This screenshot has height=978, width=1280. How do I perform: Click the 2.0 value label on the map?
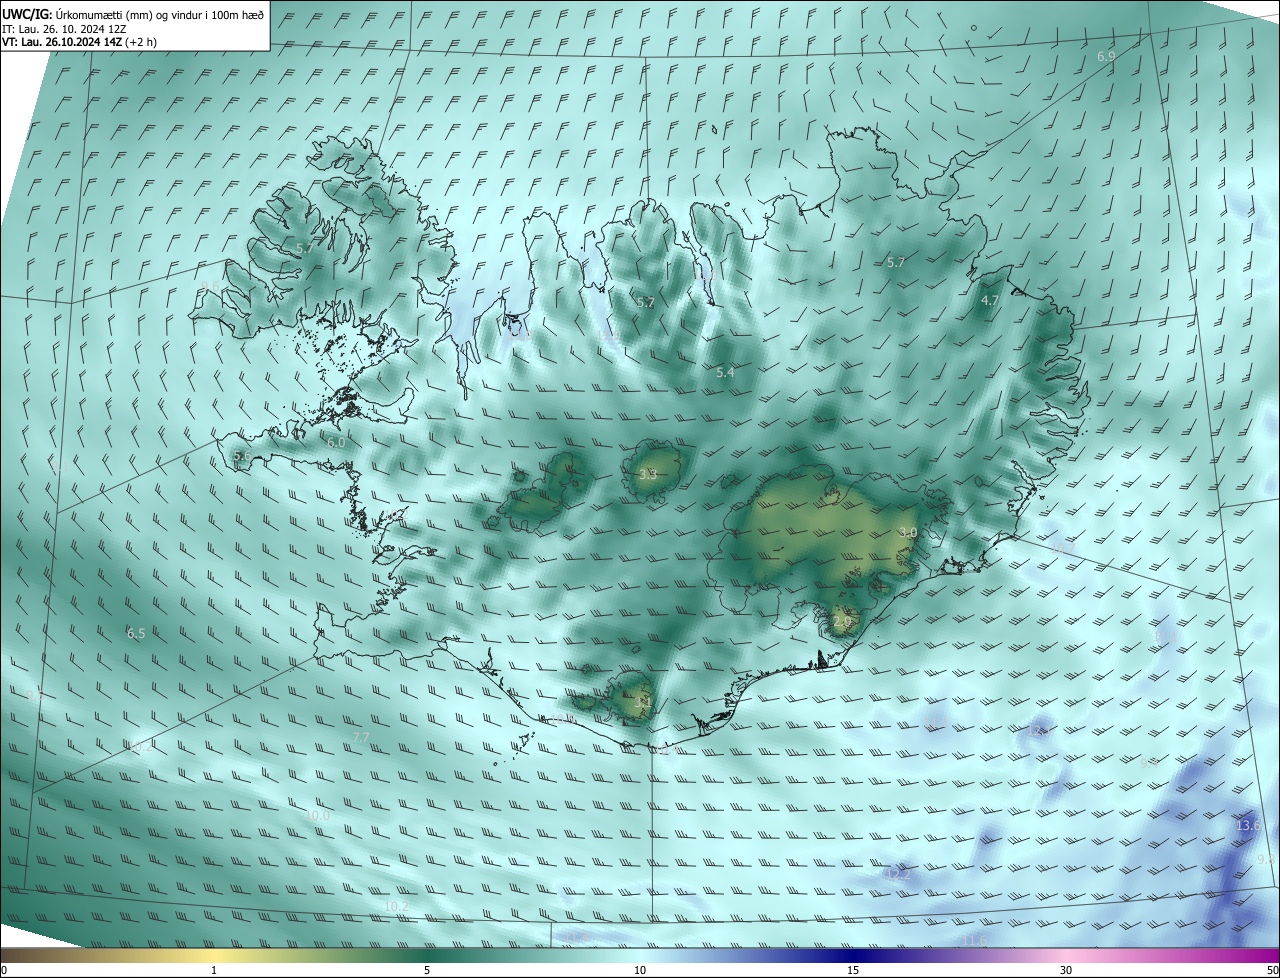point(842,621)
